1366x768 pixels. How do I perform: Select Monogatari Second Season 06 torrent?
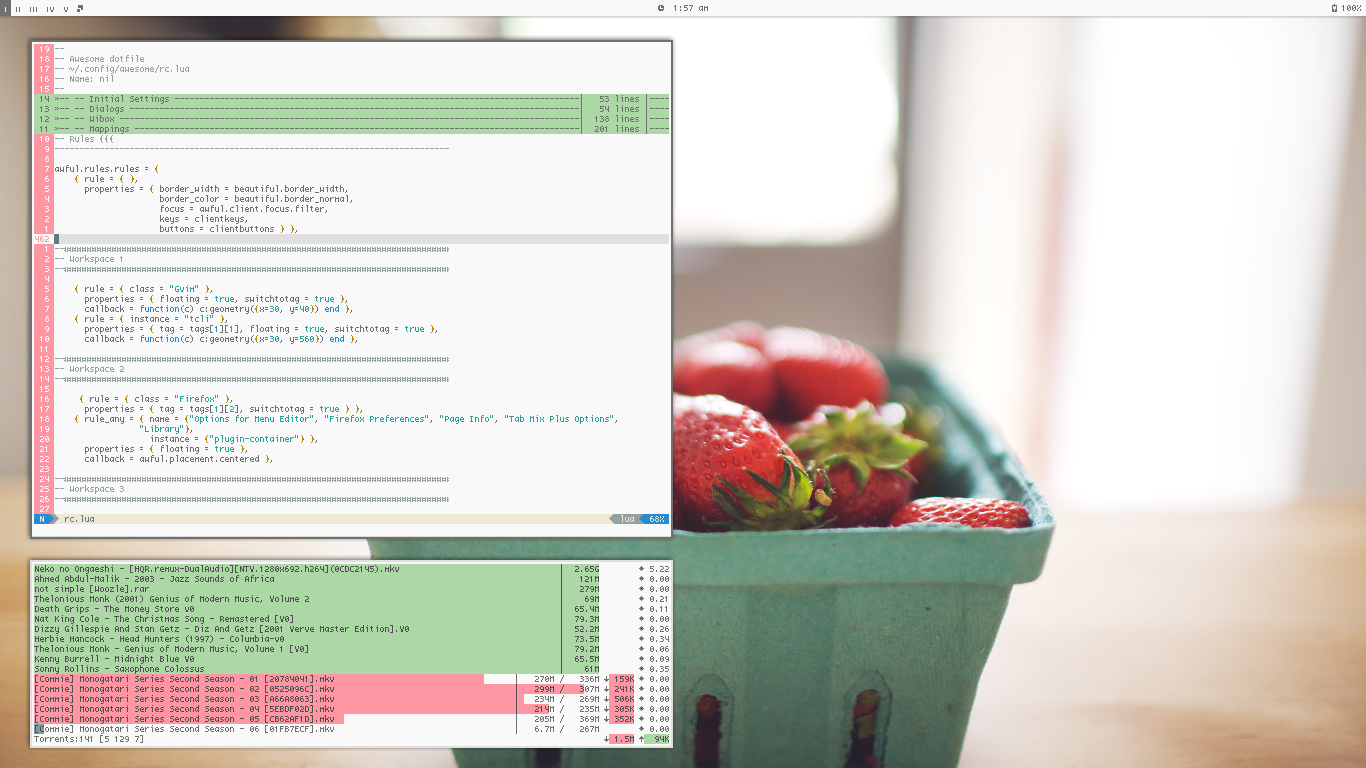352,729
